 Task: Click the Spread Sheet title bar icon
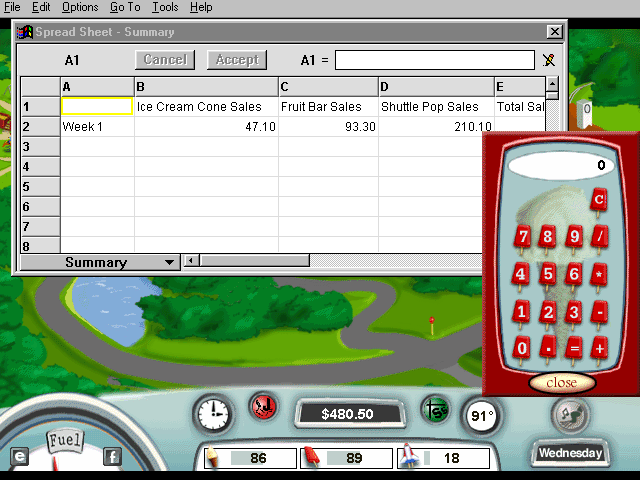tap(24, 32)
